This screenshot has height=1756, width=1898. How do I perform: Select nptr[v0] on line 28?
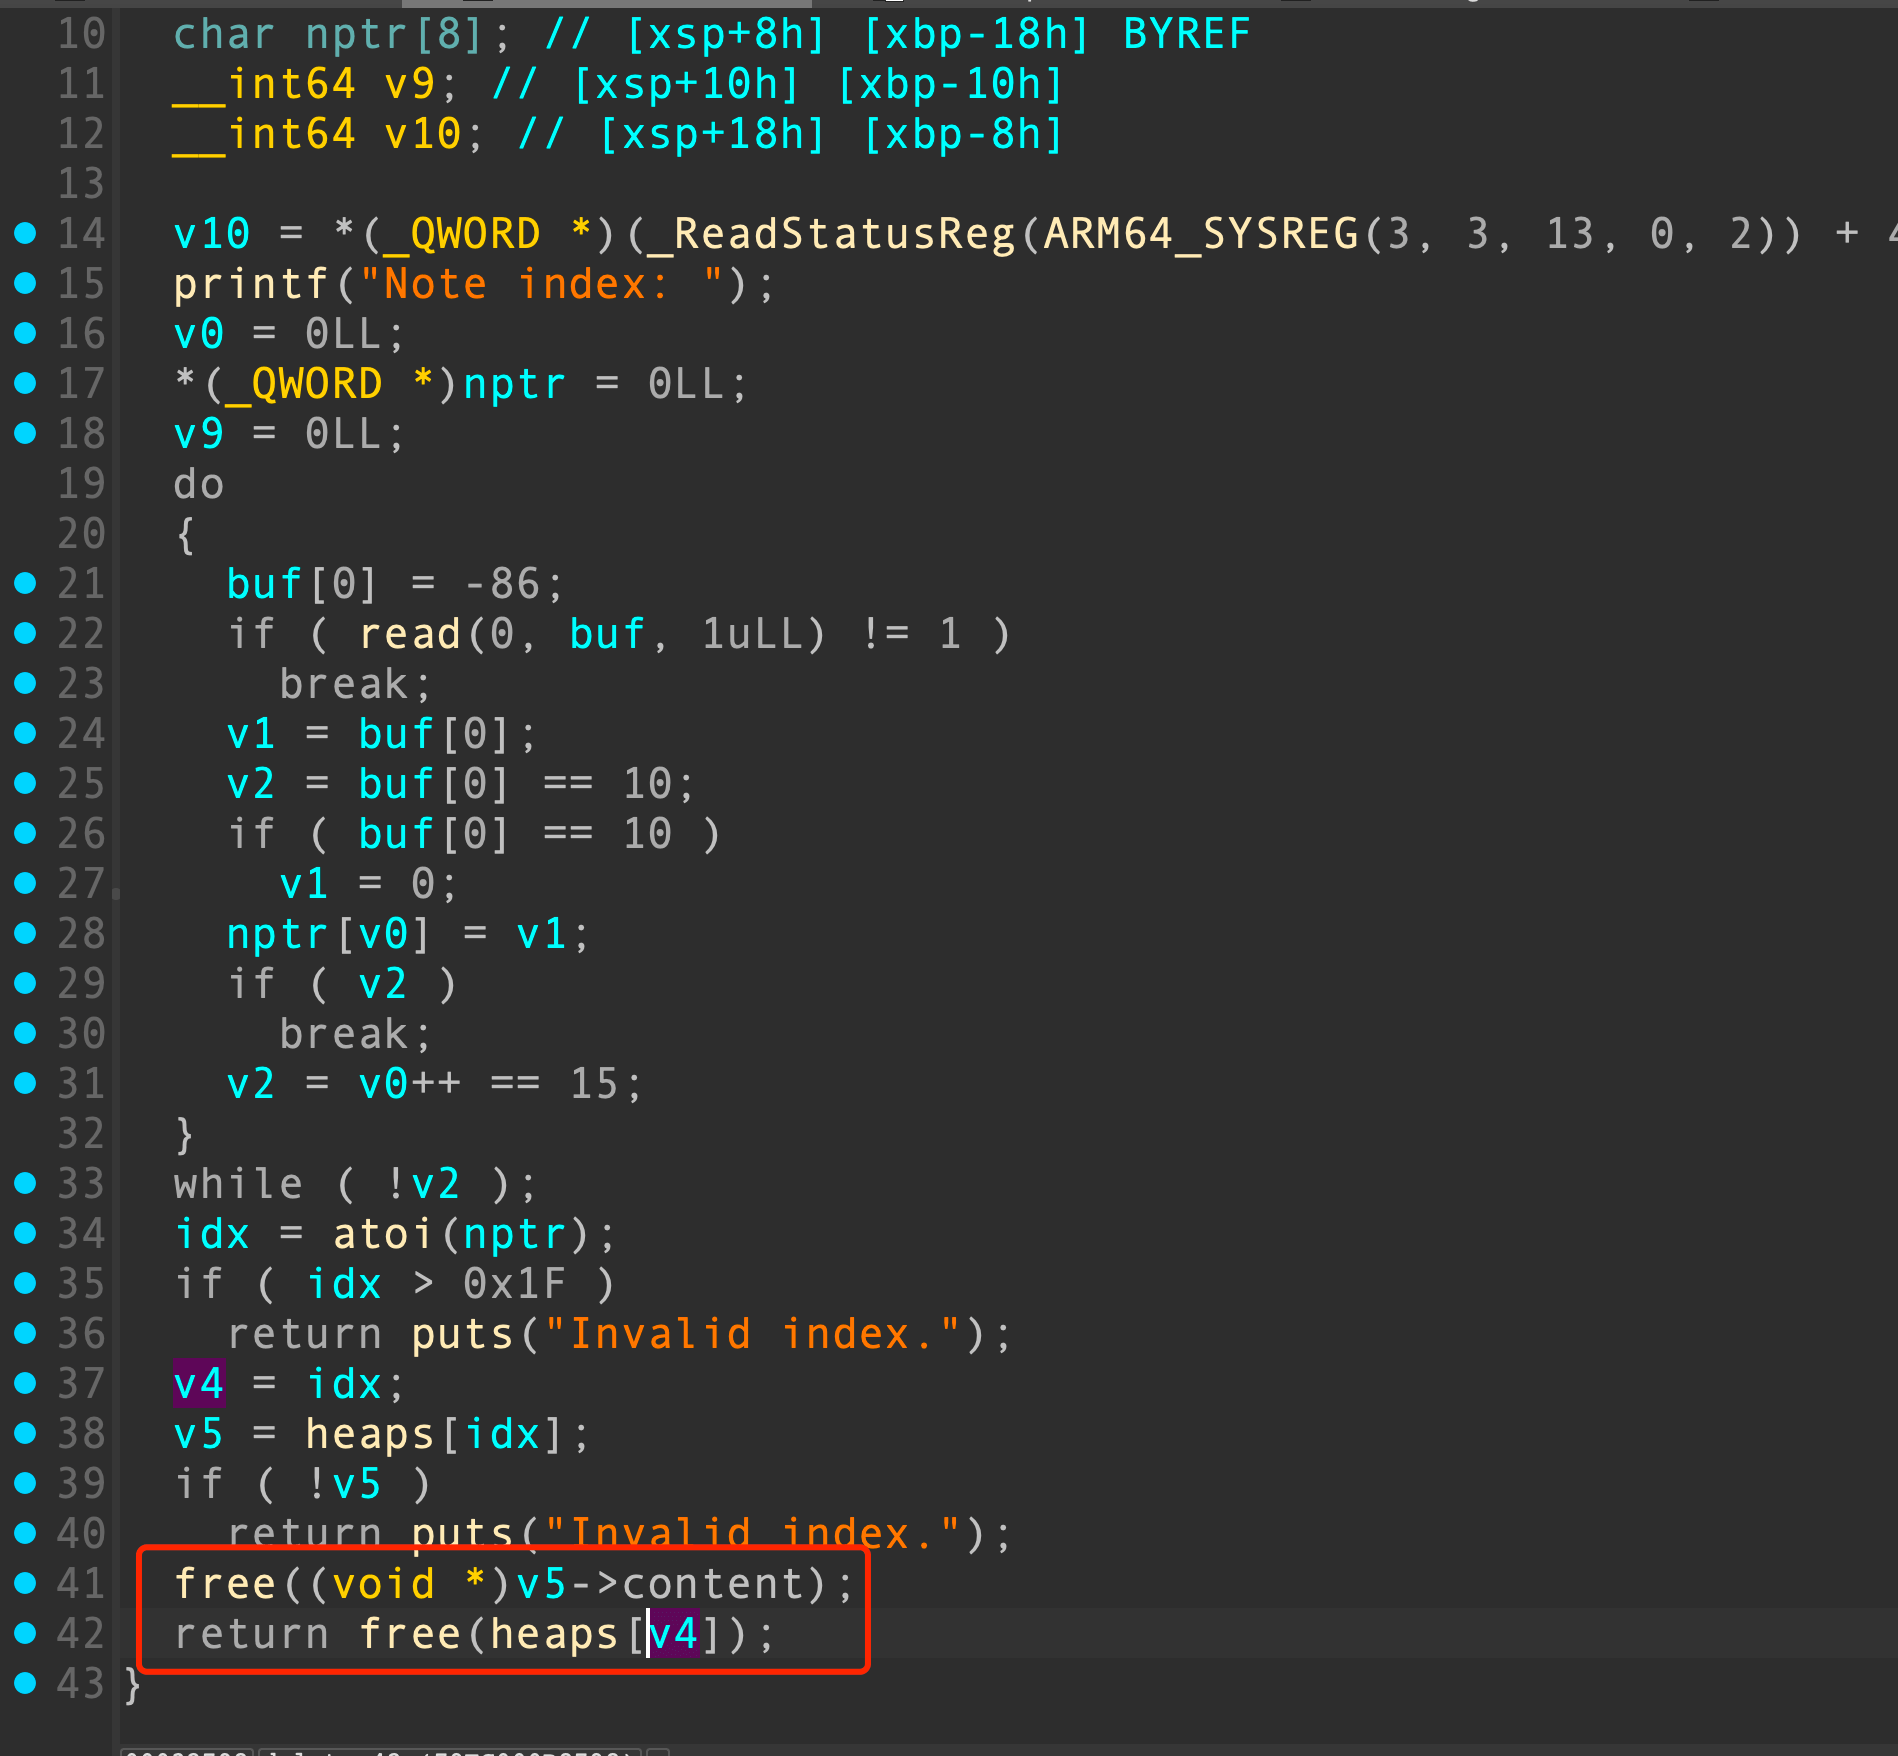[x=329, y=935]
